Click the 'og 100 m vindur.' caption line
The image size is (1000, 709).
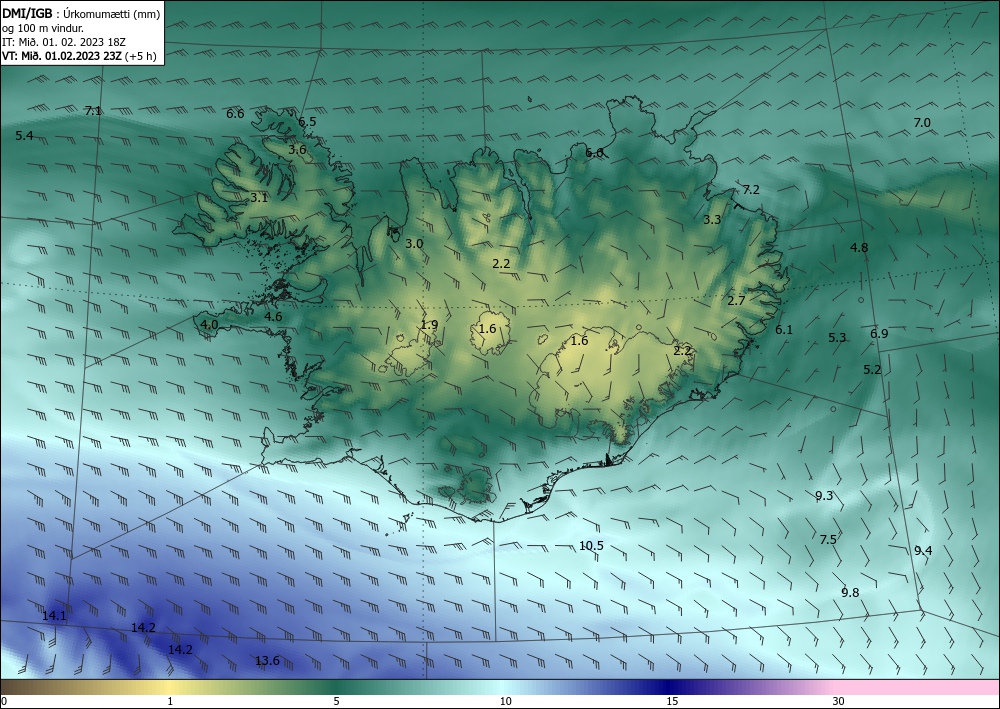43,28
